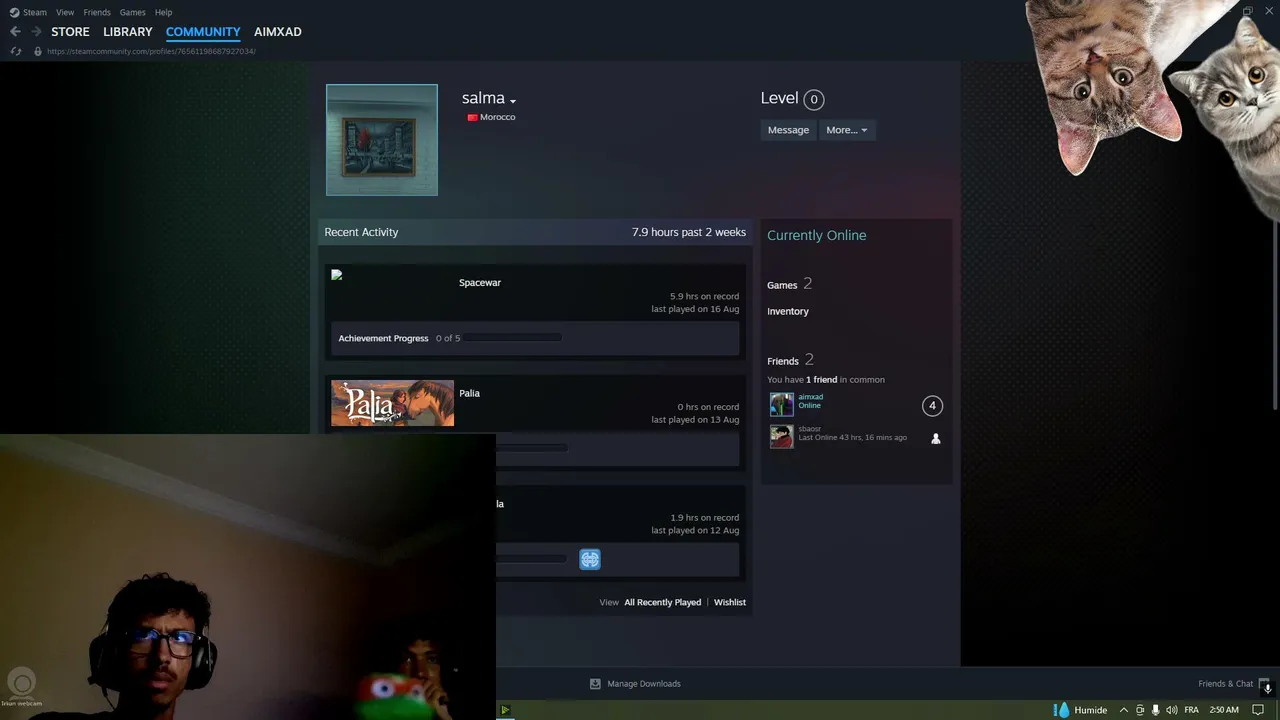Go forward using the forward arrow
Viewport: 1280px width, 720px height.
(36, 32)
